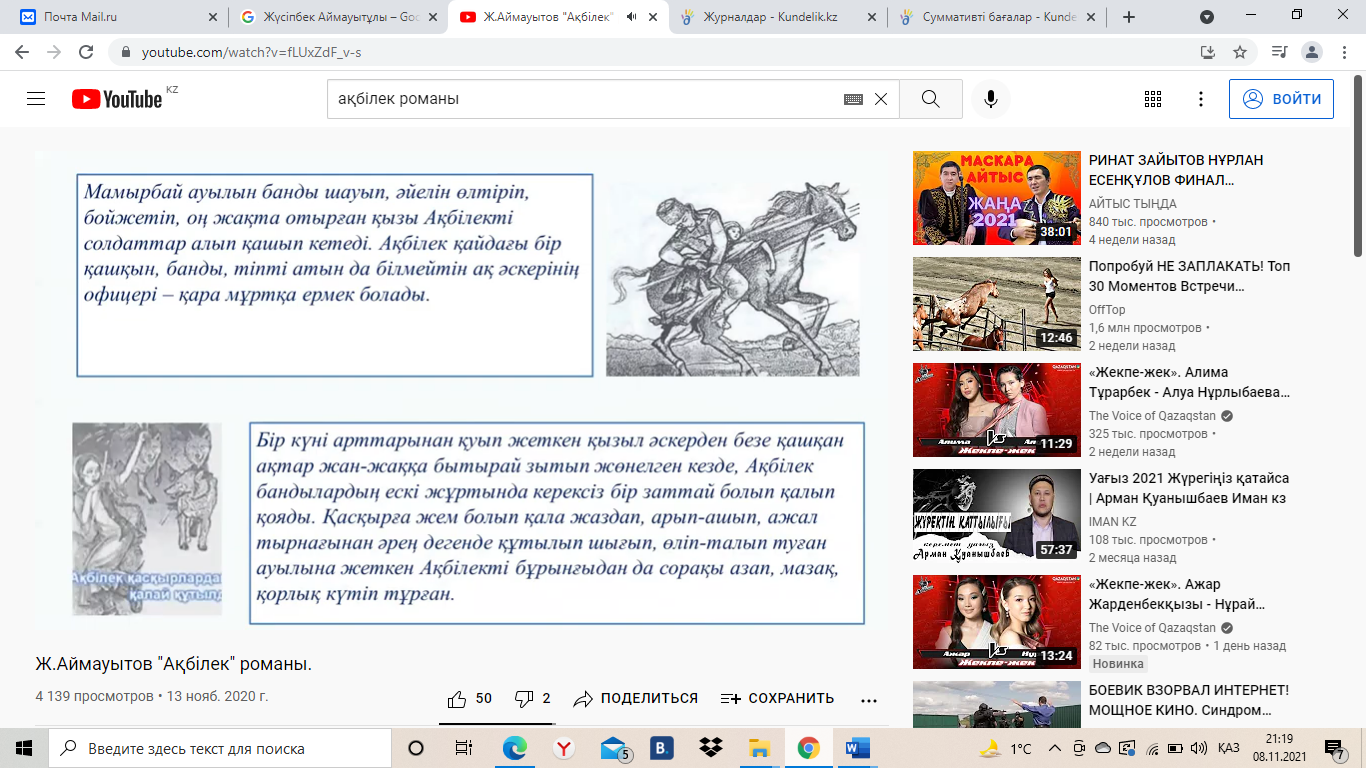This screenshot has width=1366, height=768.
Task: Go to YouTube home via logo
Action: click(x=117, y=99)
